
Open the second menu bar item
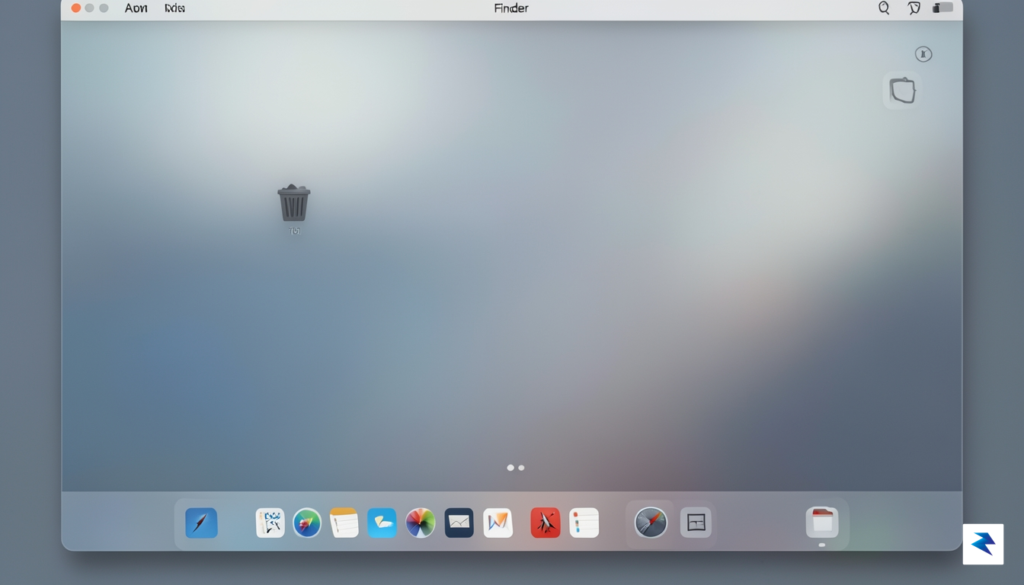click(x=174, y=8)
